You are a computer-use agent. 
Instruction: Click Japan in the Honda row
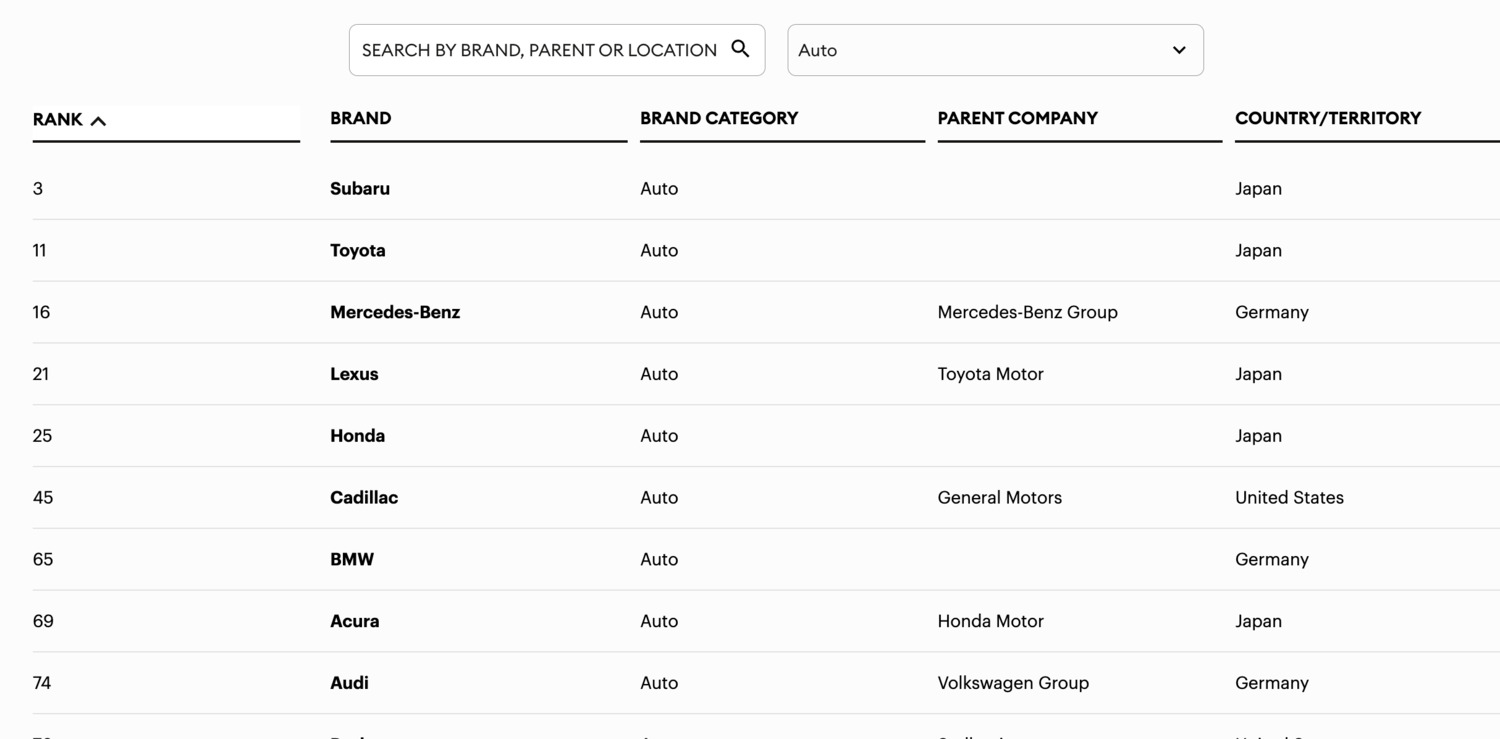[x=1258, y=436]
